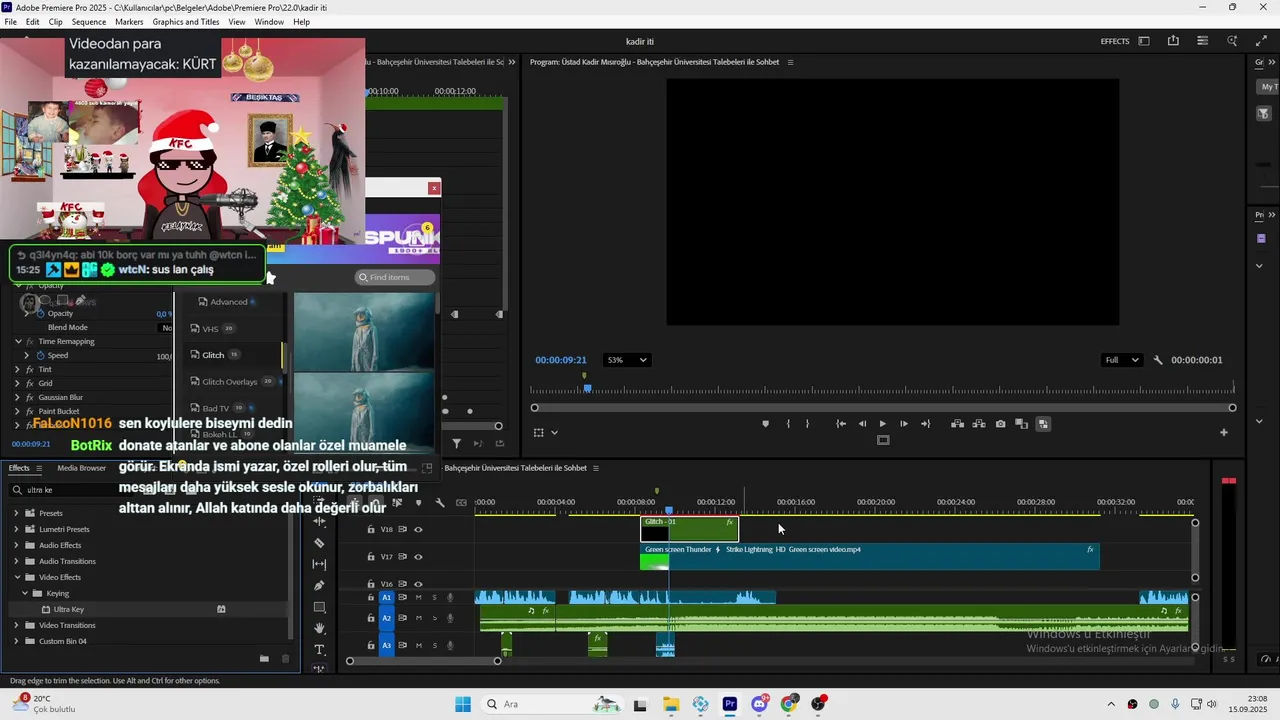Open Premiere Pro from the taskbar
1280x720 pixels.
730,704
